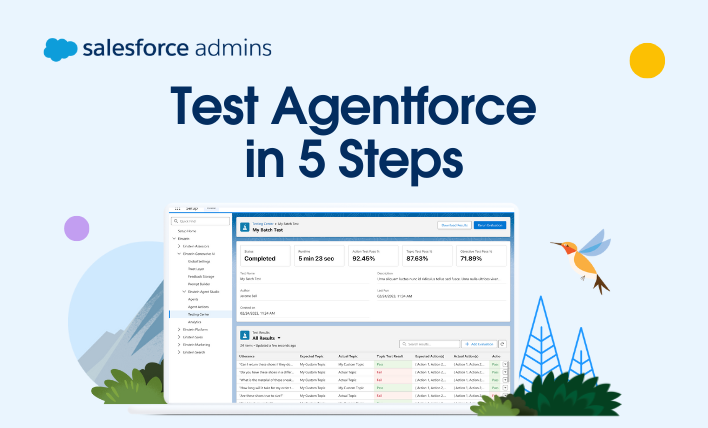Expand the Einstein Marketing node
This screenshot has width=708, height=428.
[x=179, y=344]
